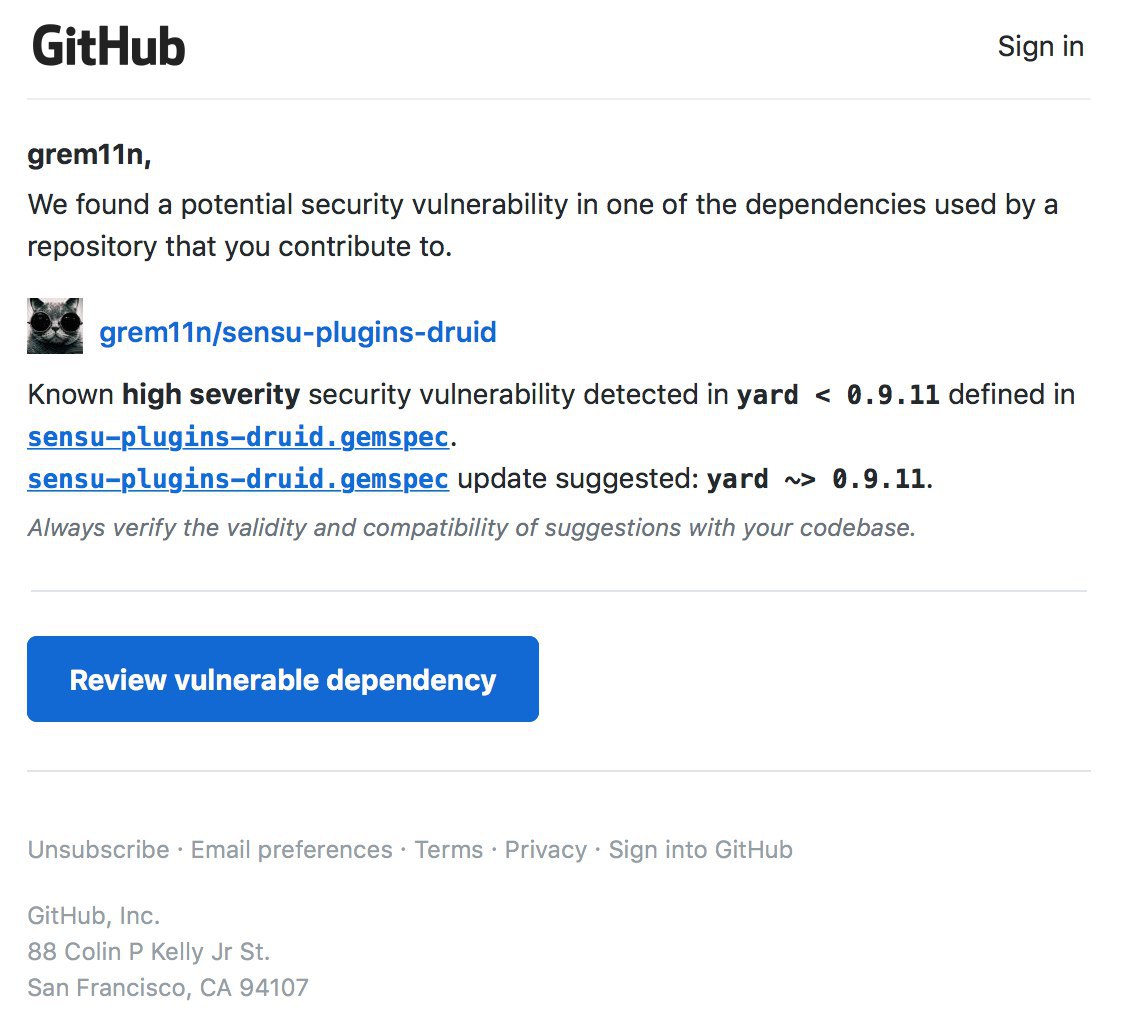Open the Privacy footer link

(x=545, y=850)
